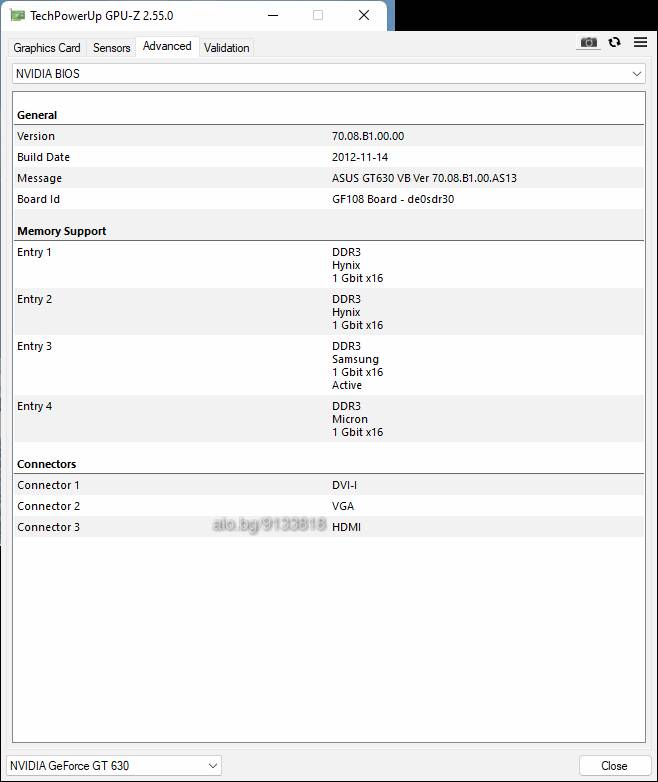Minimize the GPU-Z window
658x782 pixels.
coord(273,15)
